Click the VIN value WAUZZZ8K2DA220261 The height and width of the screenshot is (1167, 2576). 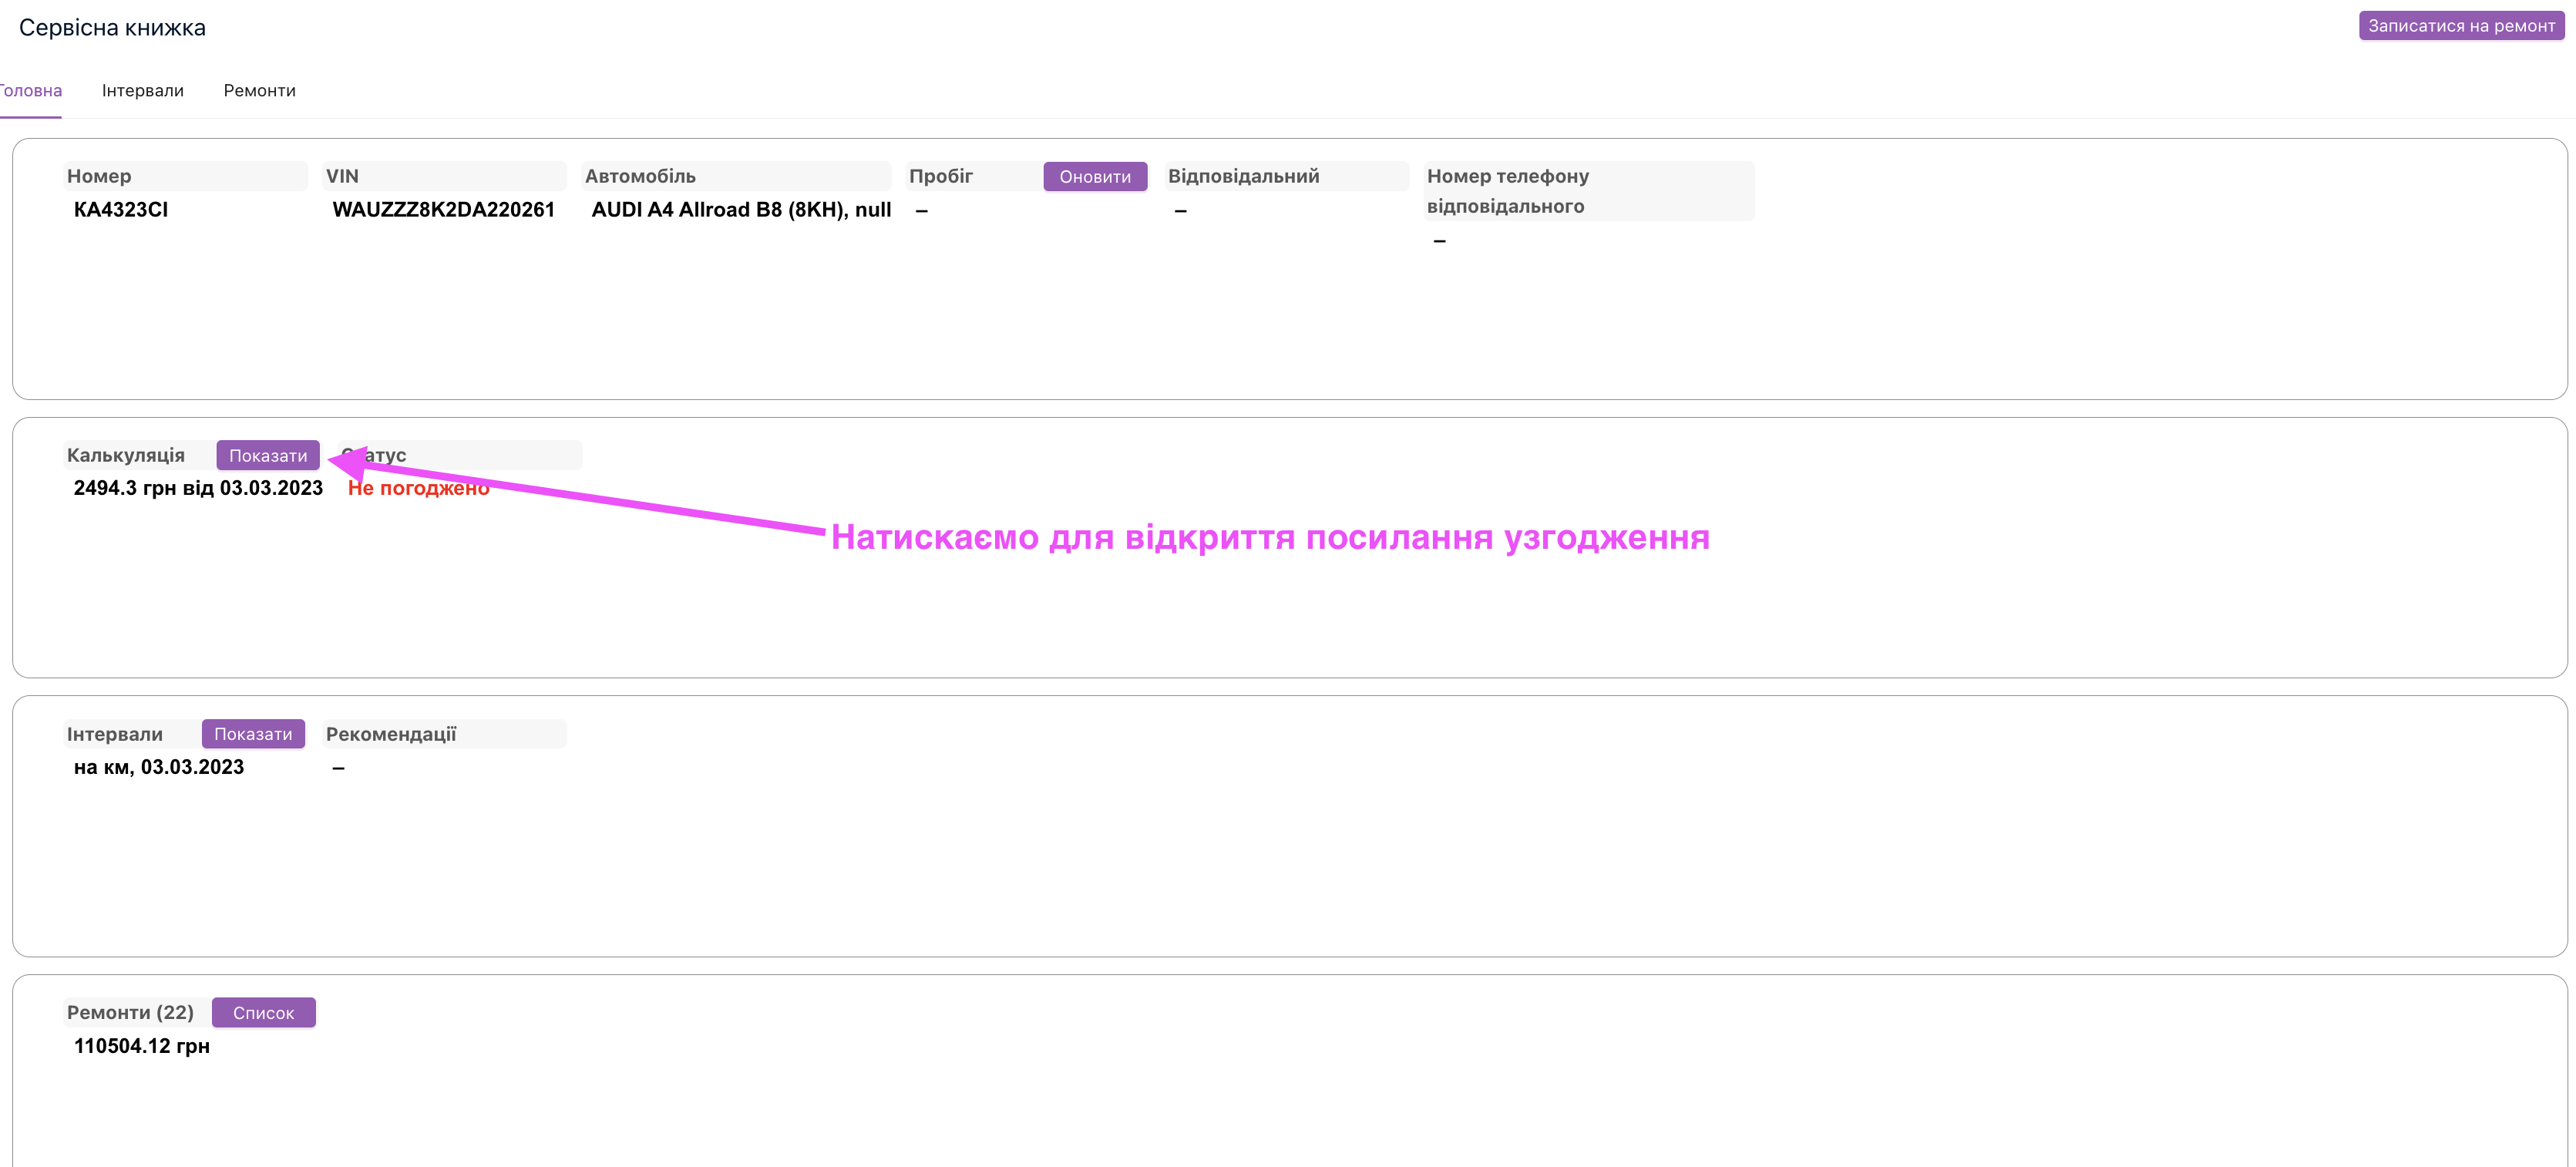click(443, 210)
